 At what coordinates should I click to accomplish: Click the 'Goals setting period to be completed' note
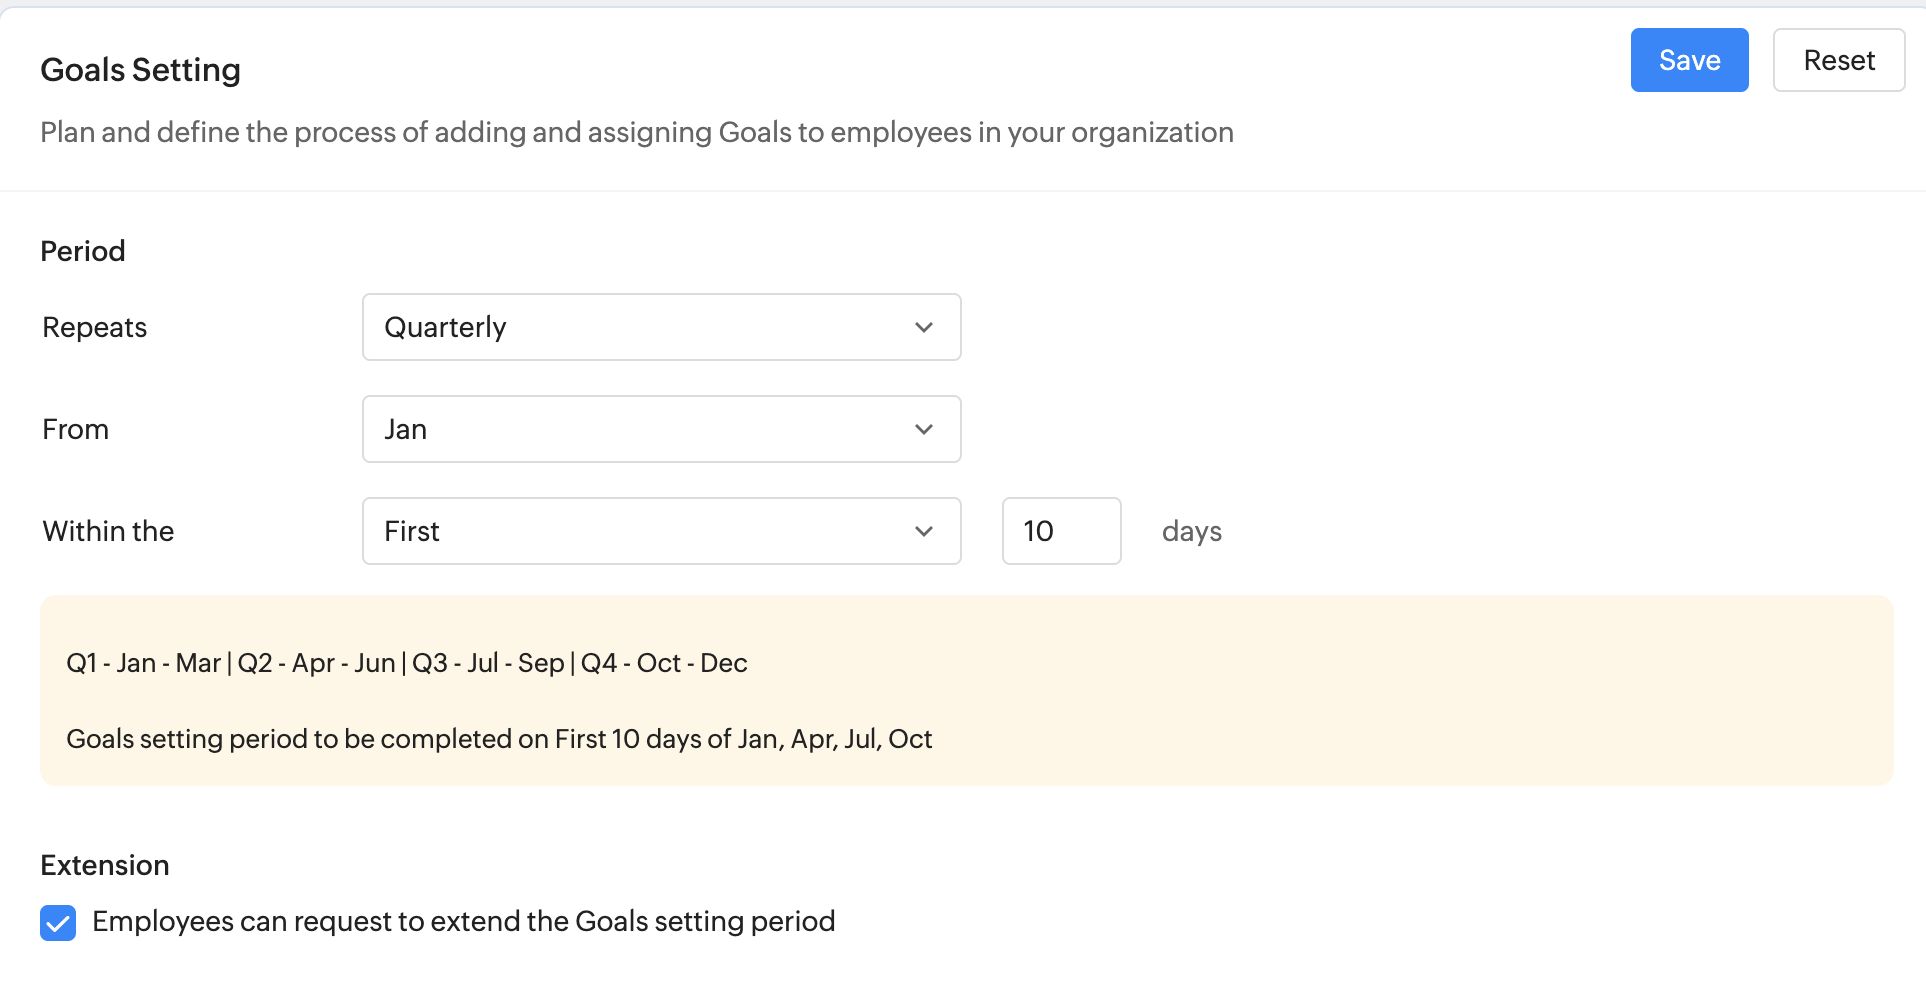(x=498, y=739)
